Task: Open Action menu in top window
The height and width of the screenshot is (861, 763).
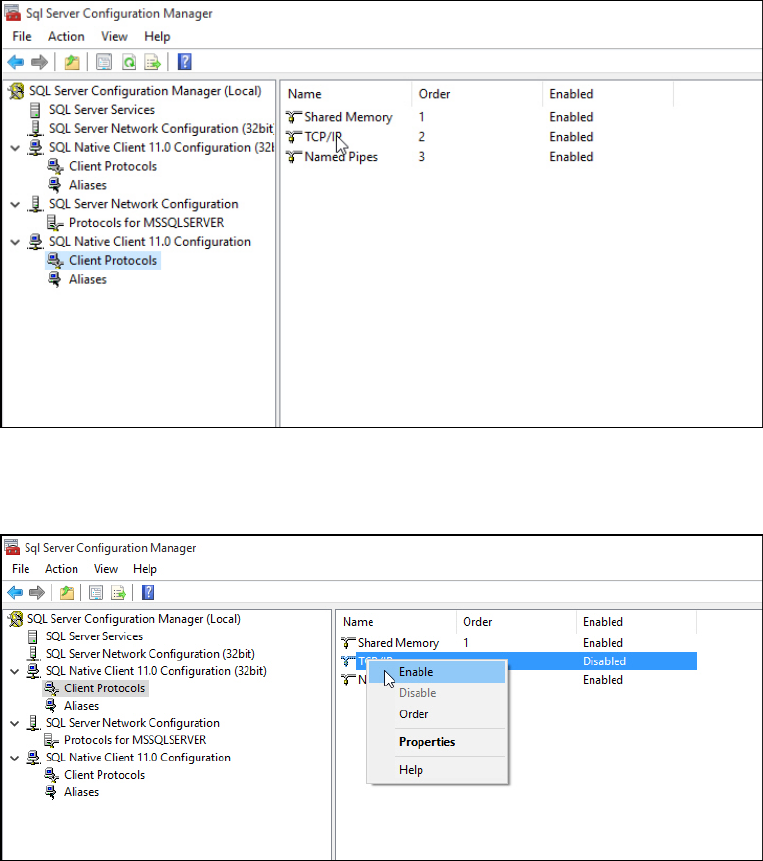Action: (66, 37)
